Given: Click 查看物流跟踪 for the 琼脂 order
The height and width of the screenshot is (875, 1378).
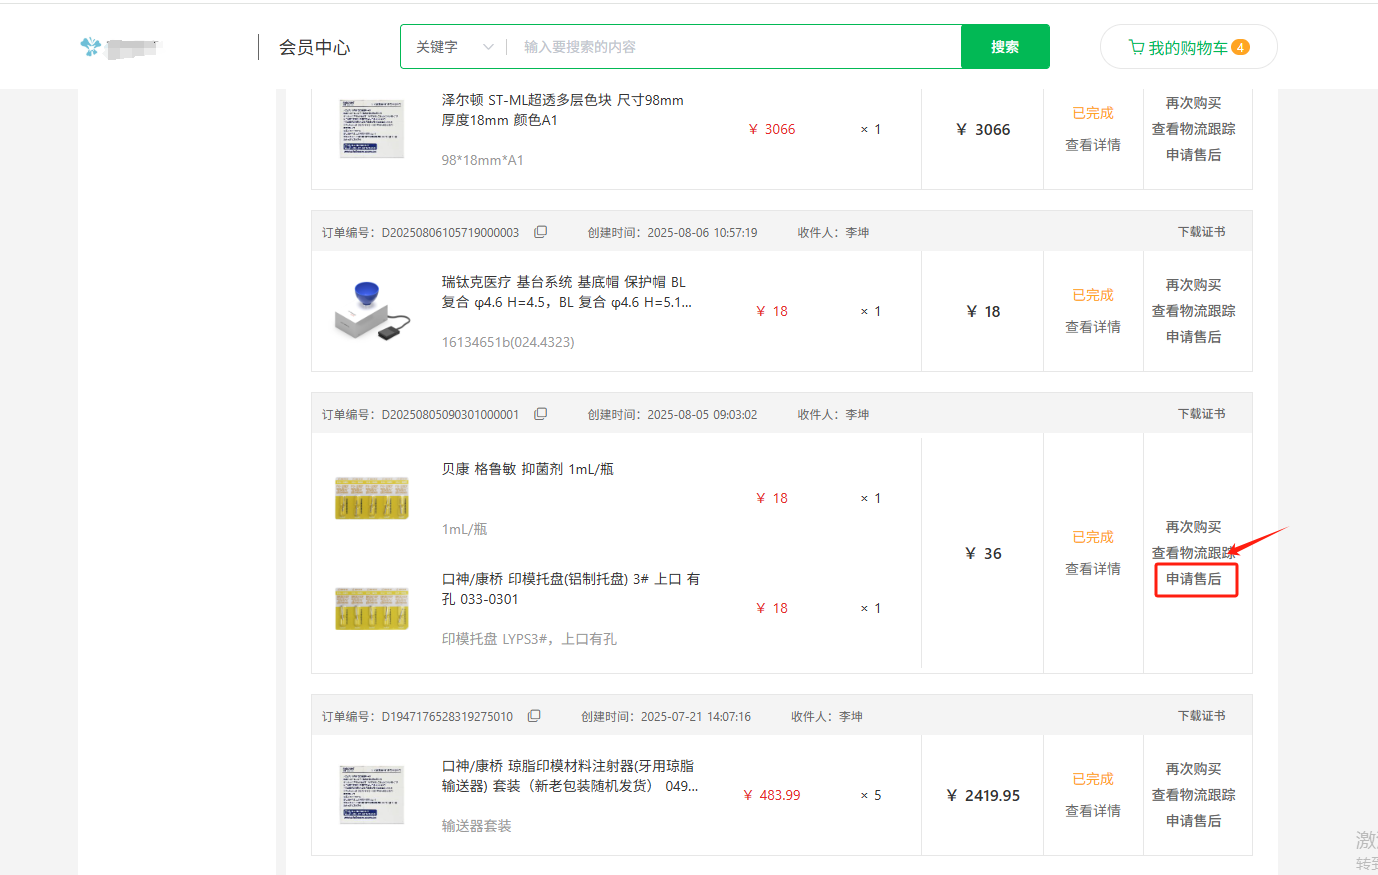Looking at the screenshot, I should pyautogui.click(x=1193, y=795).
